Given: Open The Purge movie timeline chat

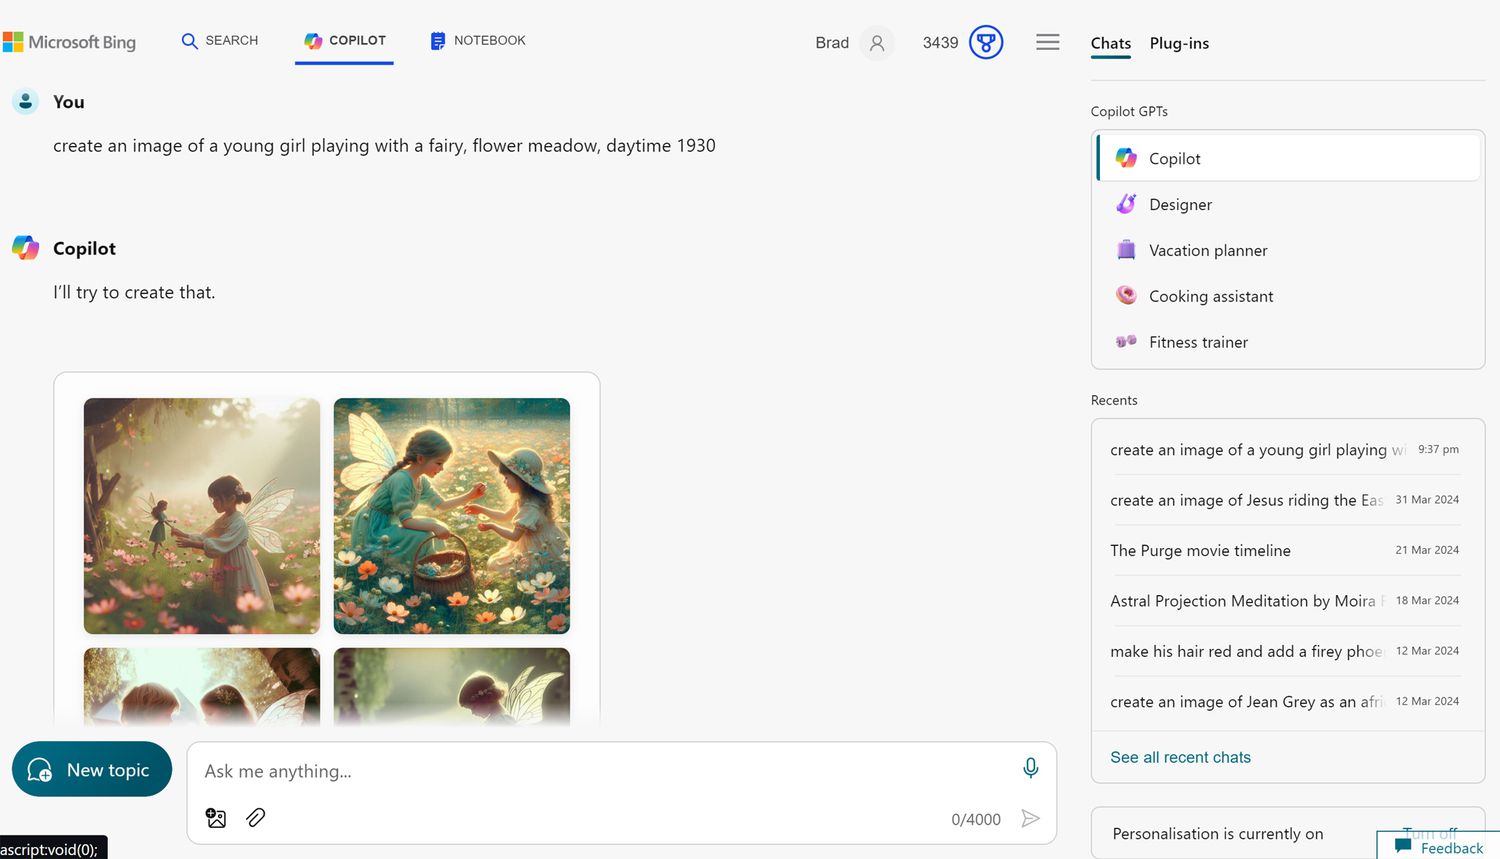Looking at the screenshot, I should 1200,550.
